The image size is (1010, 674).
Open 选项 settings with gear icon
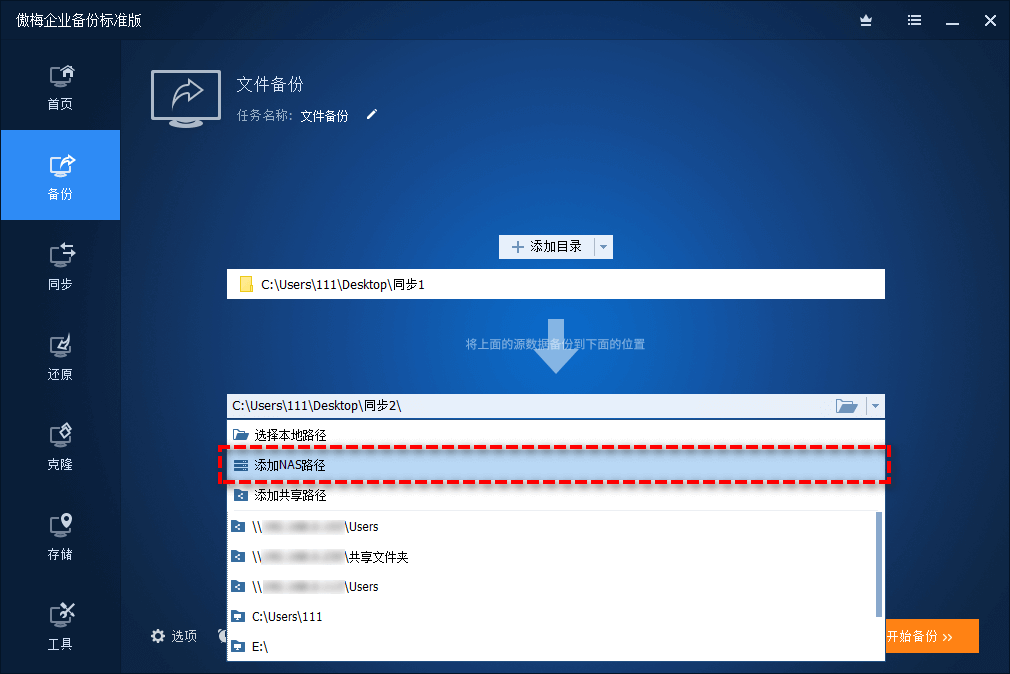174,636
